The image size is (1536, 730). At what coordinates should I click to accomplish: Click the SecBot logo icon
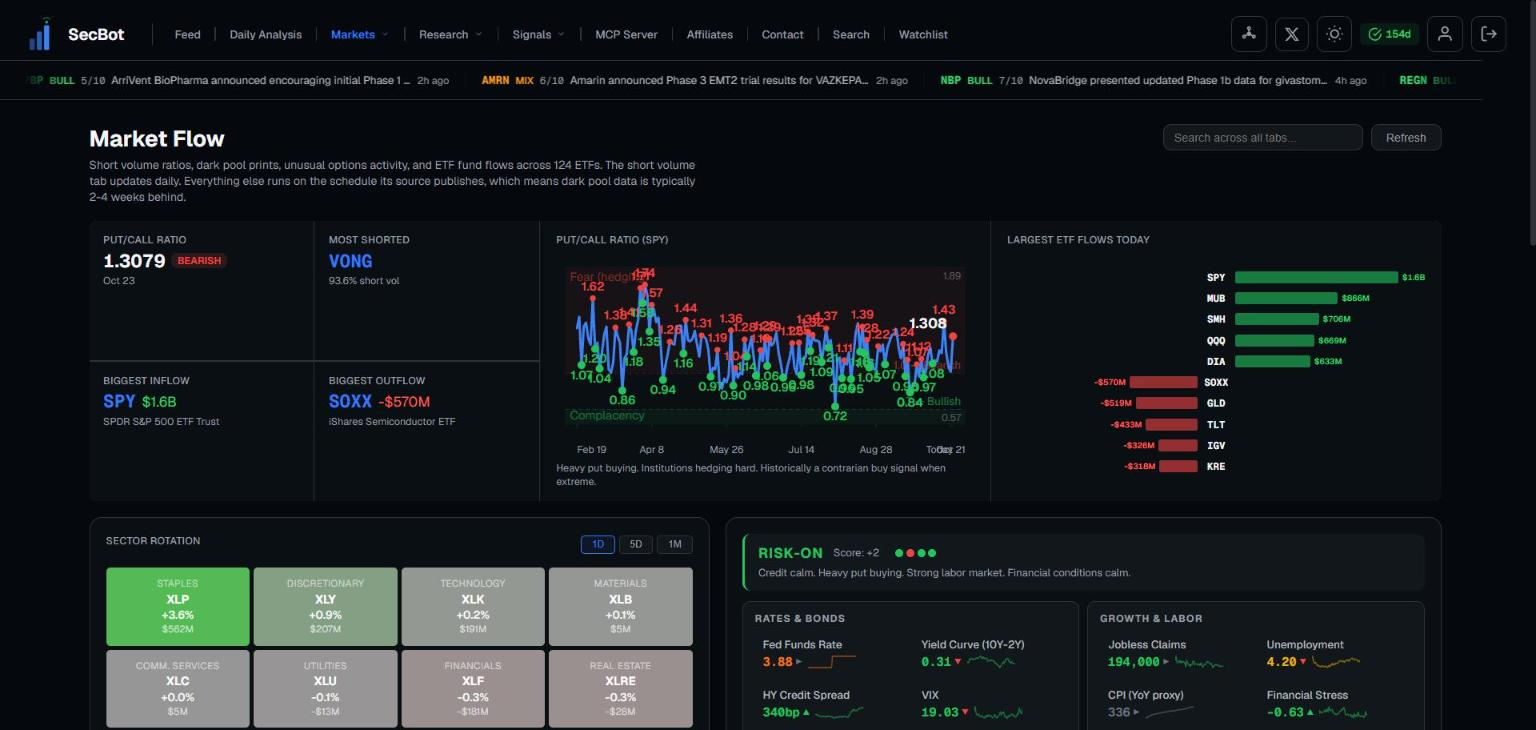pos(40,34)
